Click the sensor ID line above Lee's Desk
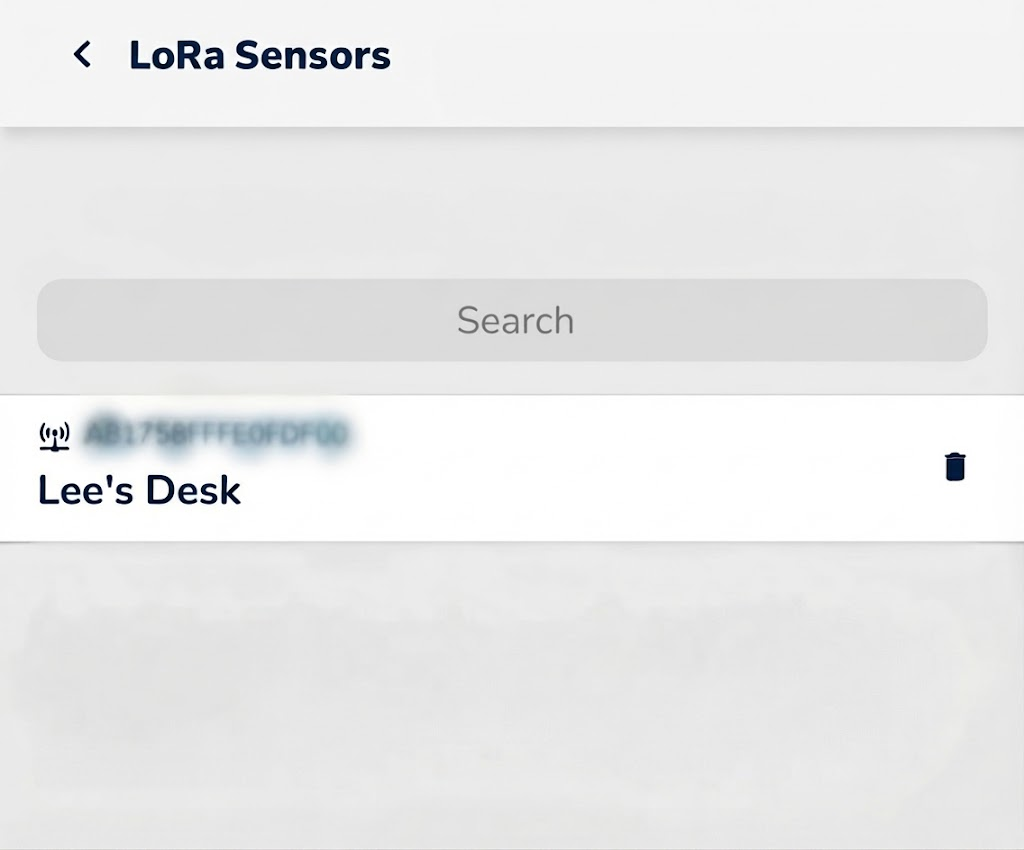 (x=218, y=434)
